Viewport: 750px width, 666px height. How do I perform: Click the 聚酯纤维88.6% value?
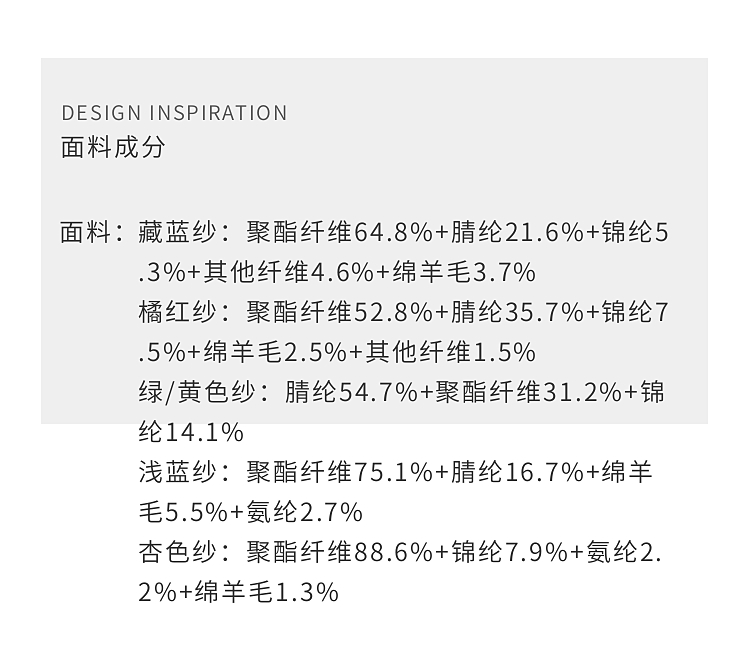tap(340, 553)
